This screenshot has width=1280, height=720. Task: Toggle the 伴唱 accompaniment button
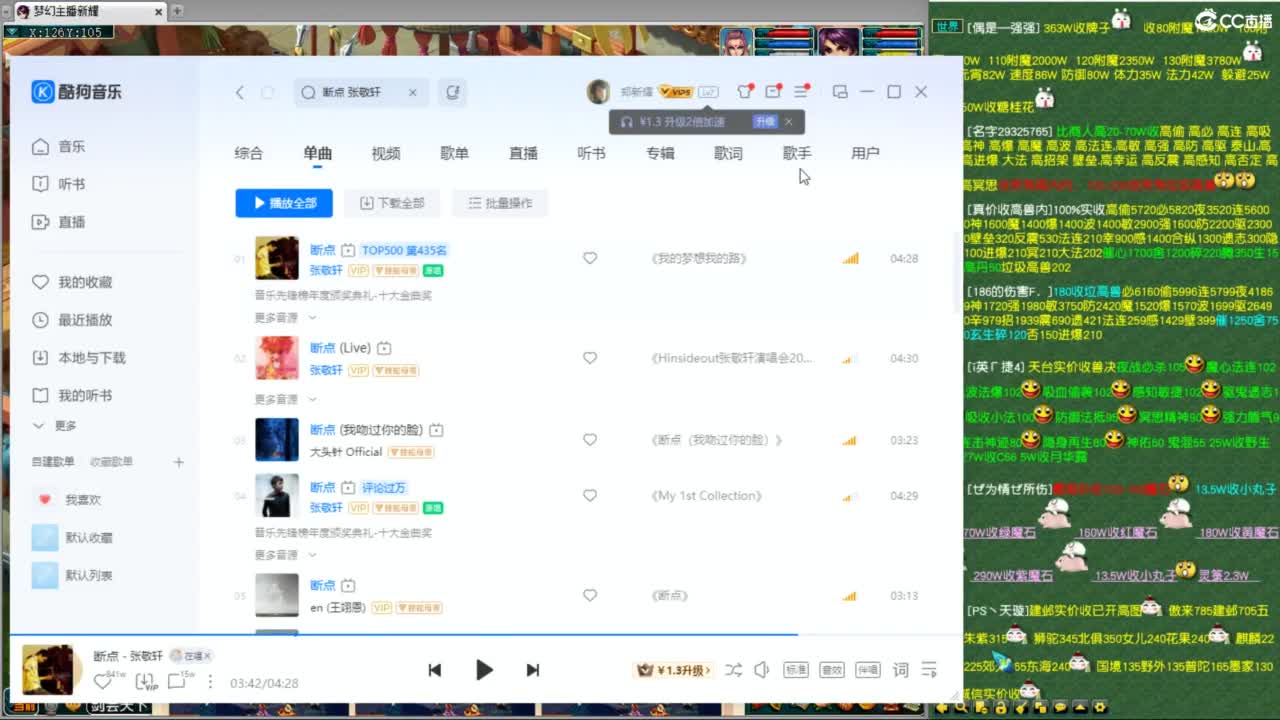868,670
